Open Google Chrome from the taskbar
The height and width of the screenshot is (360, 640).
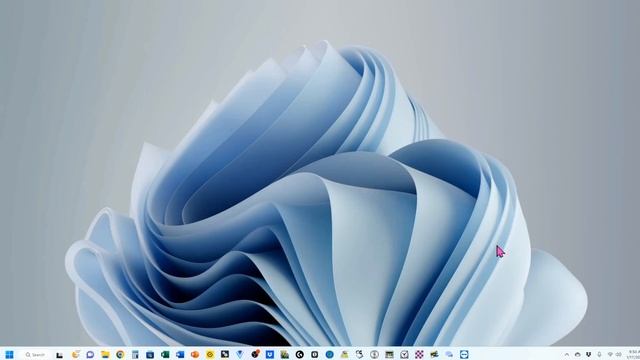pyautogui.click(x=120, y=354)
